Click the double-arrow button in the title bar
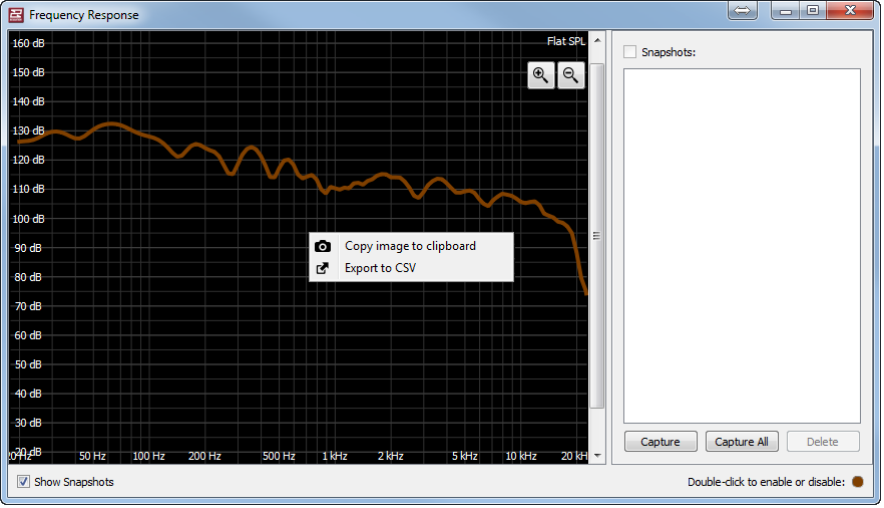The height and width of the screenshot is (508, 884). click(x=742, y=11)
